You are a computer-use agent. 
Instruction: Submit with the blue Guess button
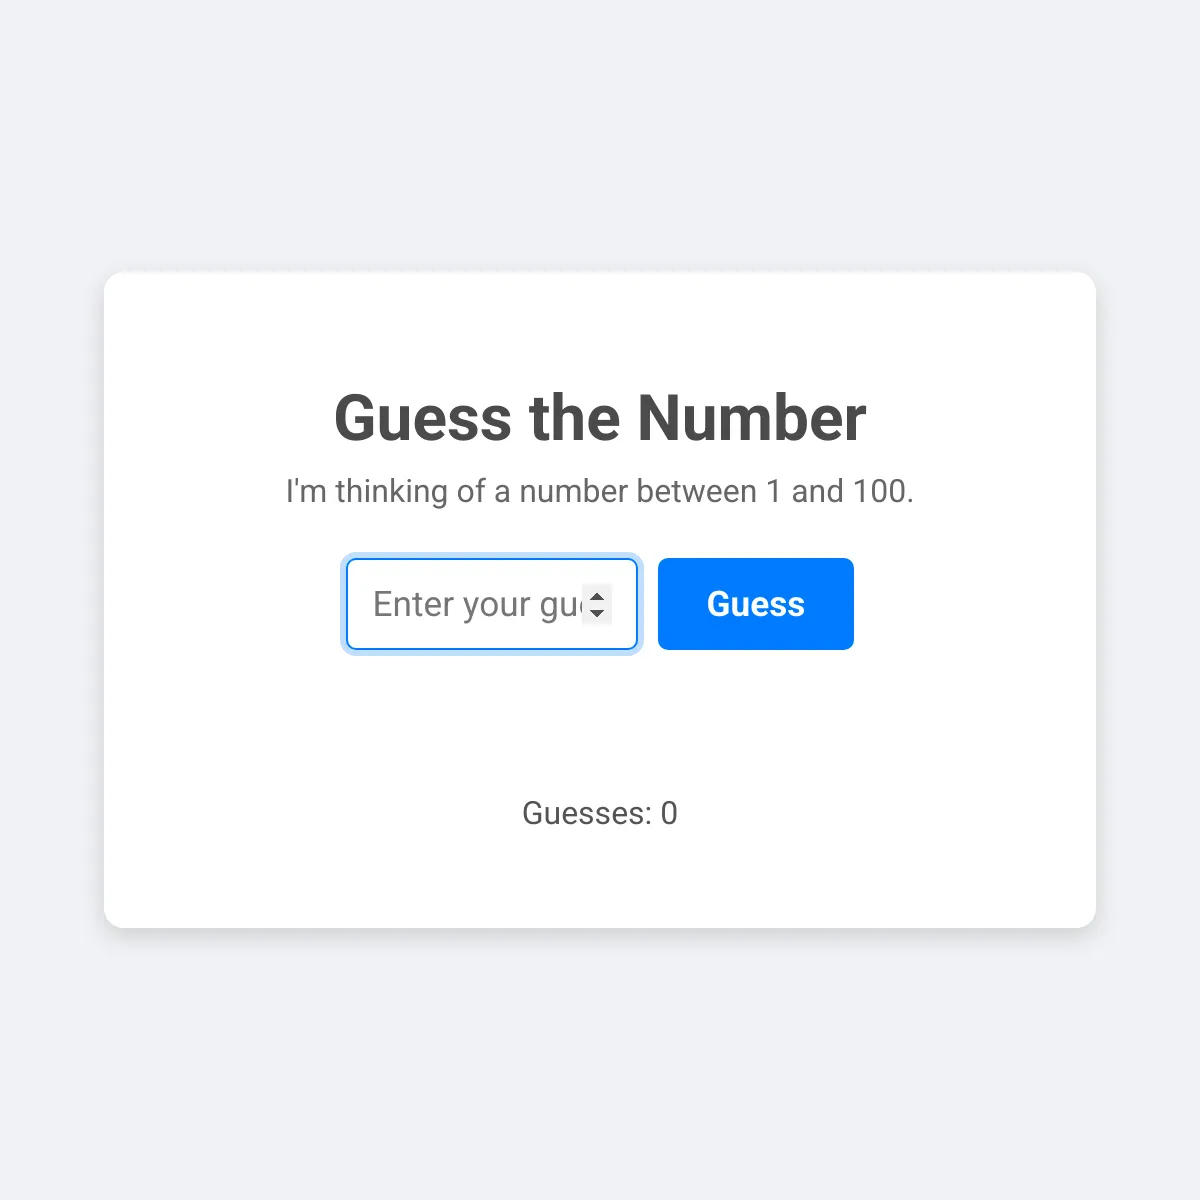[756, 604]
